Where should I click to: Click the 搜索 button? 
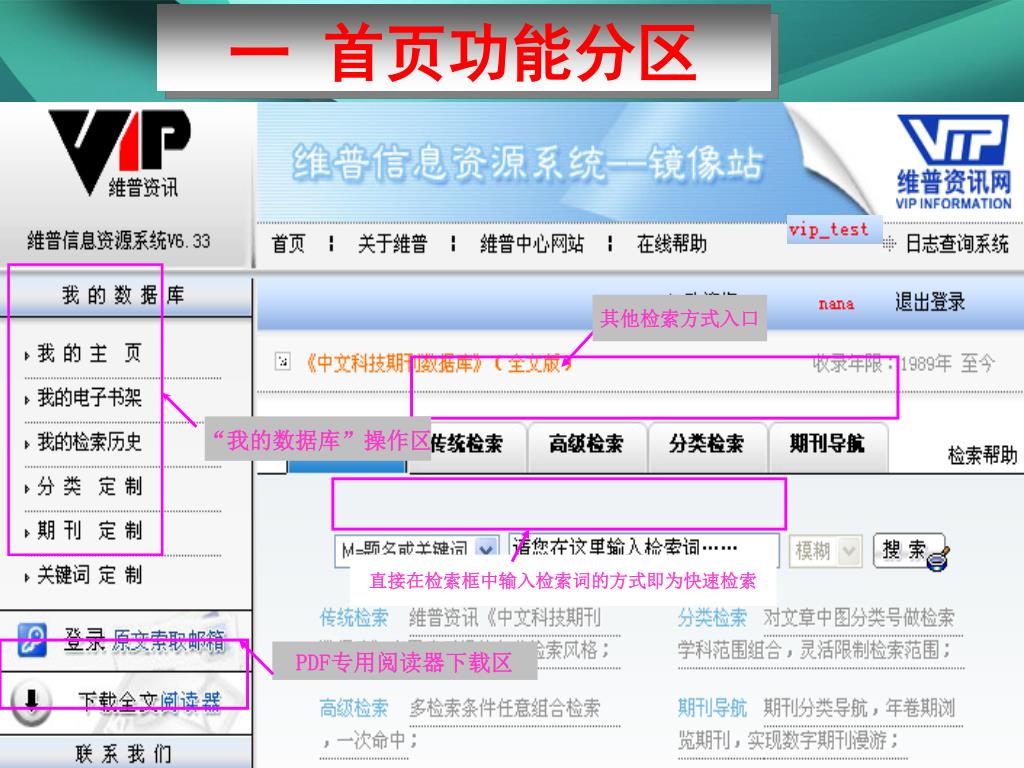[910, 551]
